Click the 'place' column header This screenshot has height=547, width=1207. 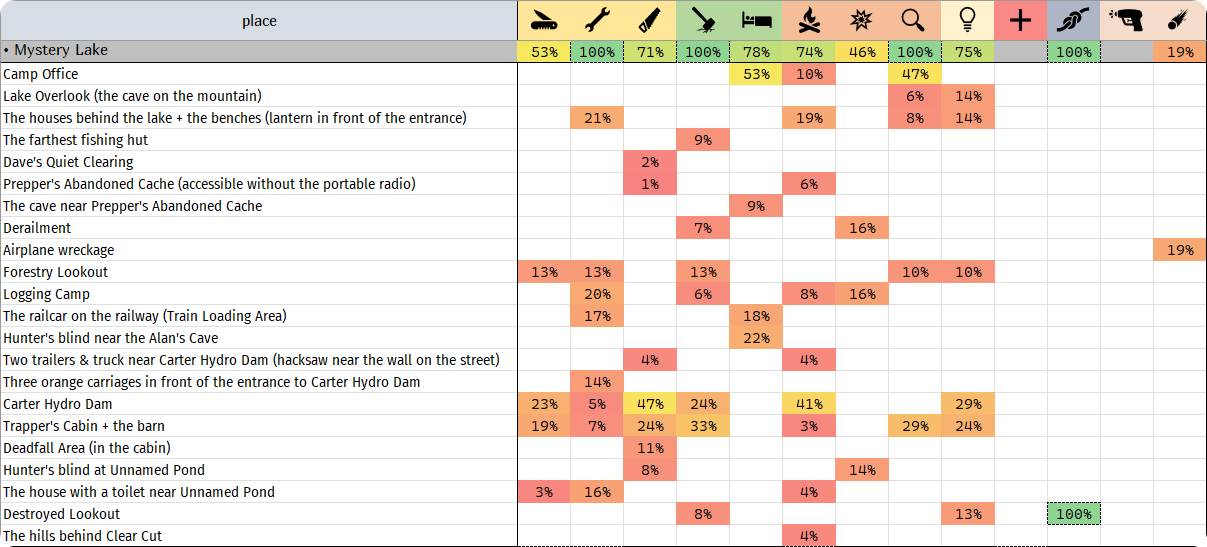tap(259, 20)
